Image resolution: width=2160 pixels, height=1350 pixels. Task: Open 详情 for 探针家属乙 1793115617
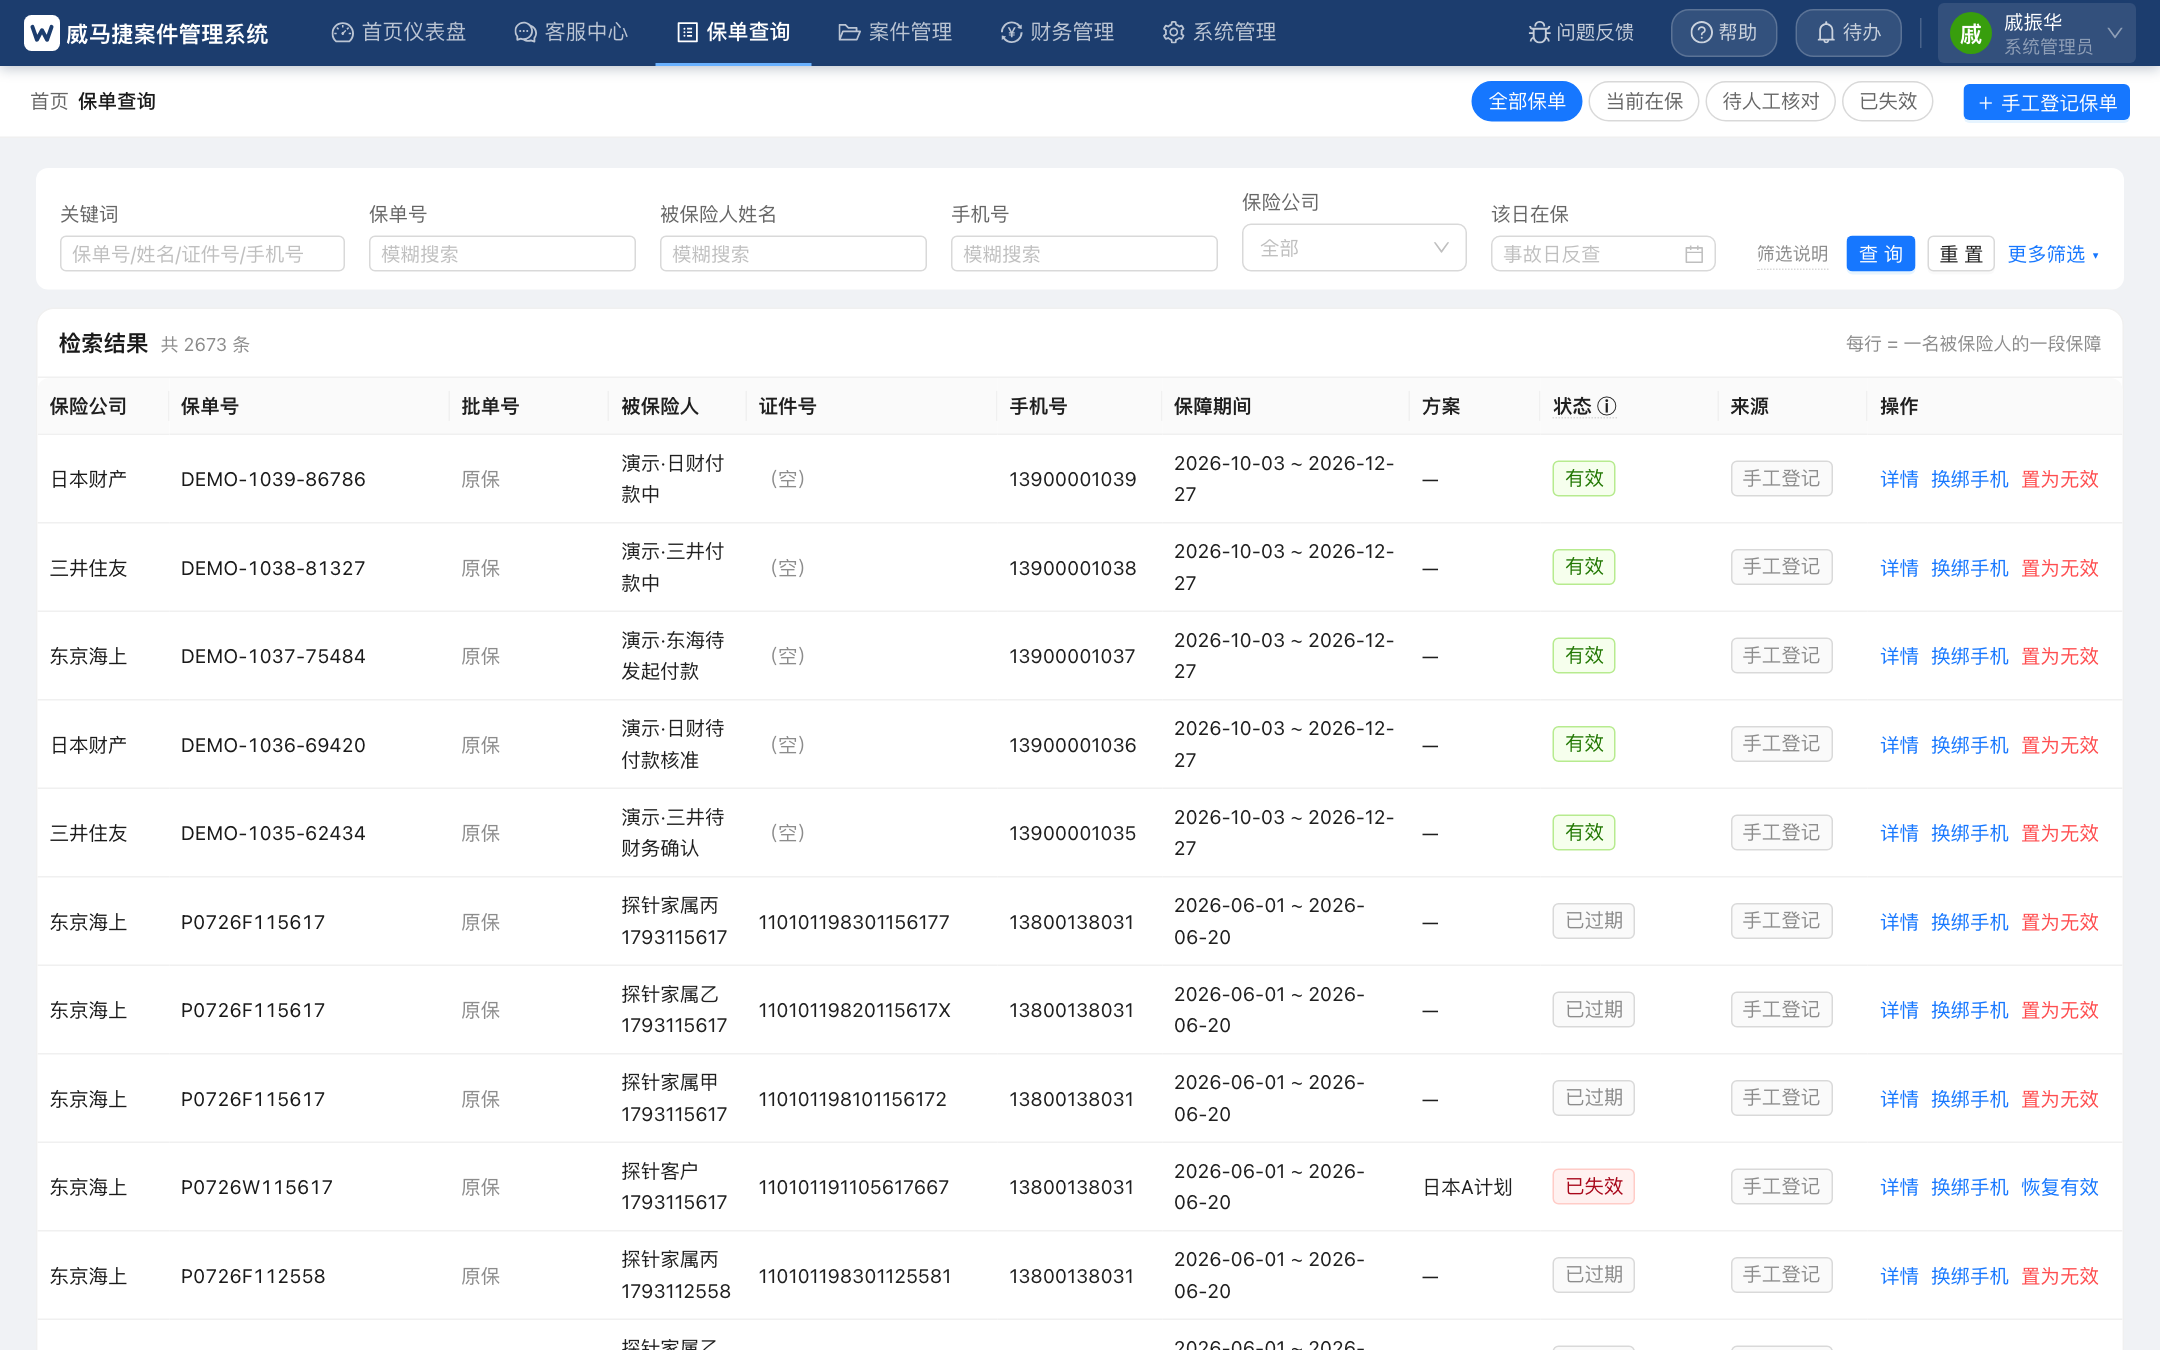1899,1010
